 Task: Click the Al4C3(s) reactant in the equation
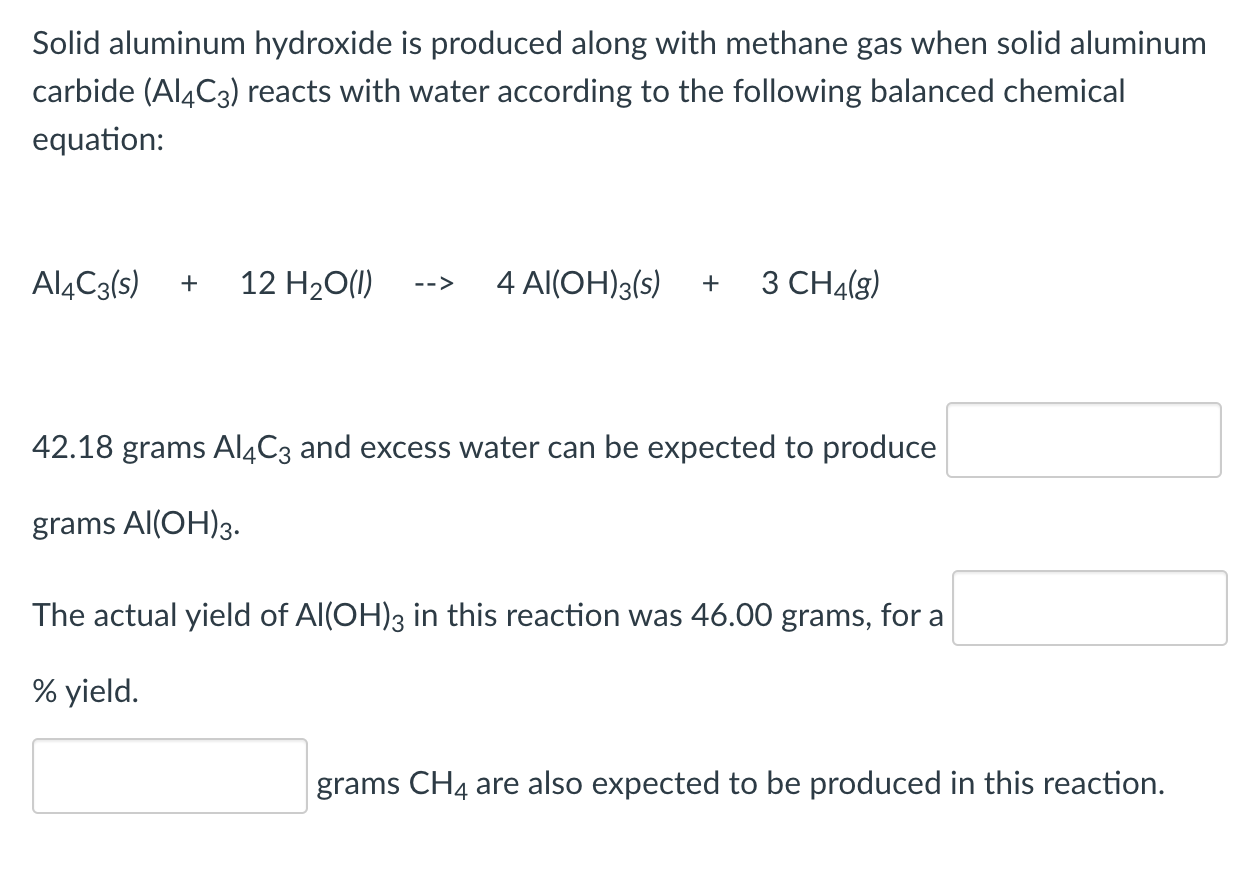point(86,285)
